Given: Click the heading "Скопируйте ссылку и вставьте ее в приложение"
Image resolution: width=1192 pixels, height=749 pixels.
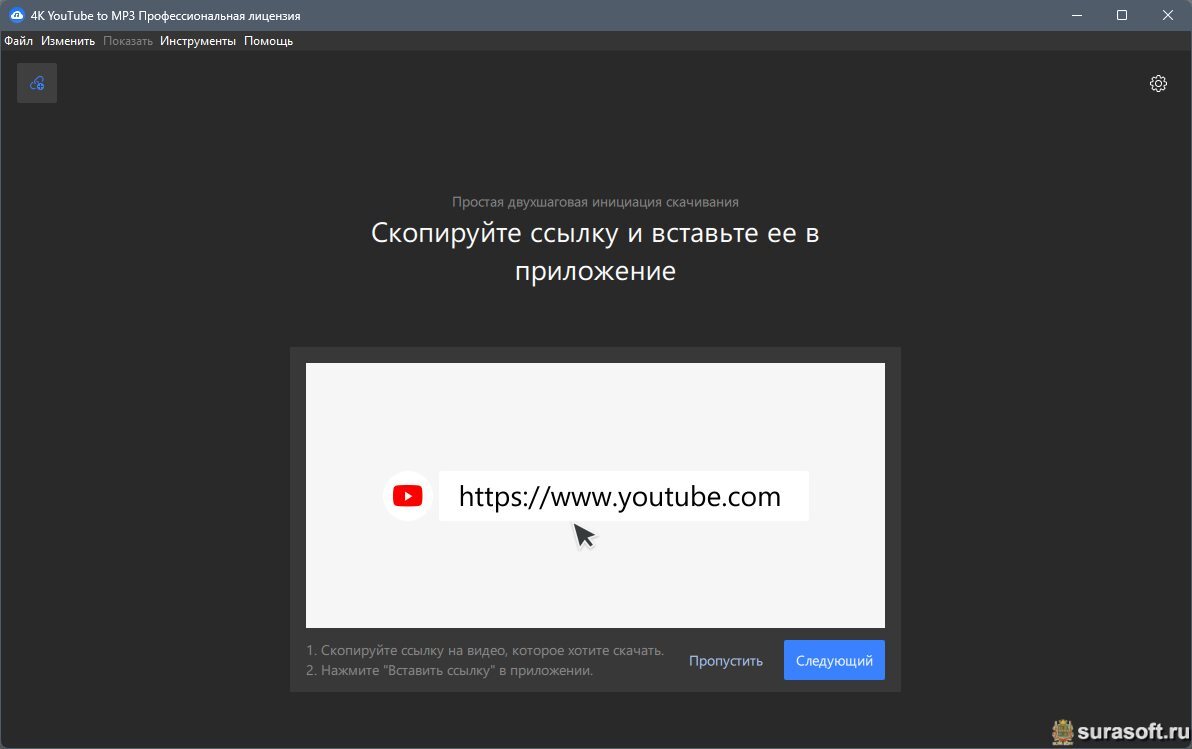Looking at the screenshot, I should pyautogui.click(x=595, y=251).
